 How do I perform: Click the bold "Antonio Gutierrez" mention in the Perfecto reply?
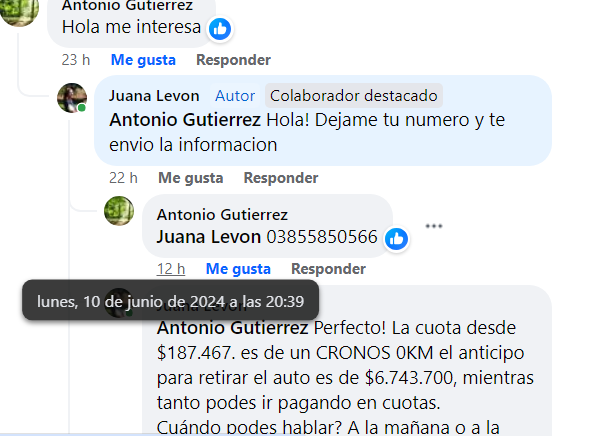tap(232, 327)
